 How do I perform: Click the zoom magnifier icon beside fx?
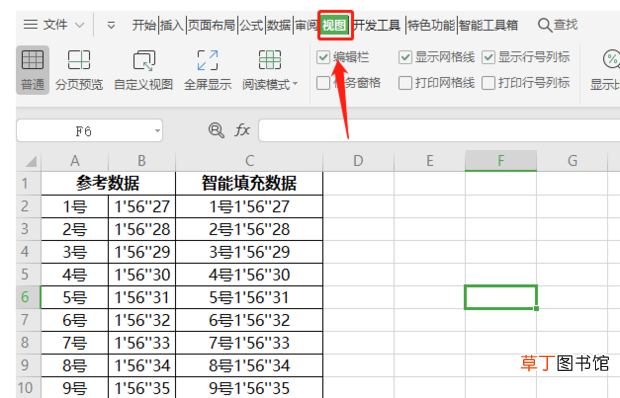(216, 130)
